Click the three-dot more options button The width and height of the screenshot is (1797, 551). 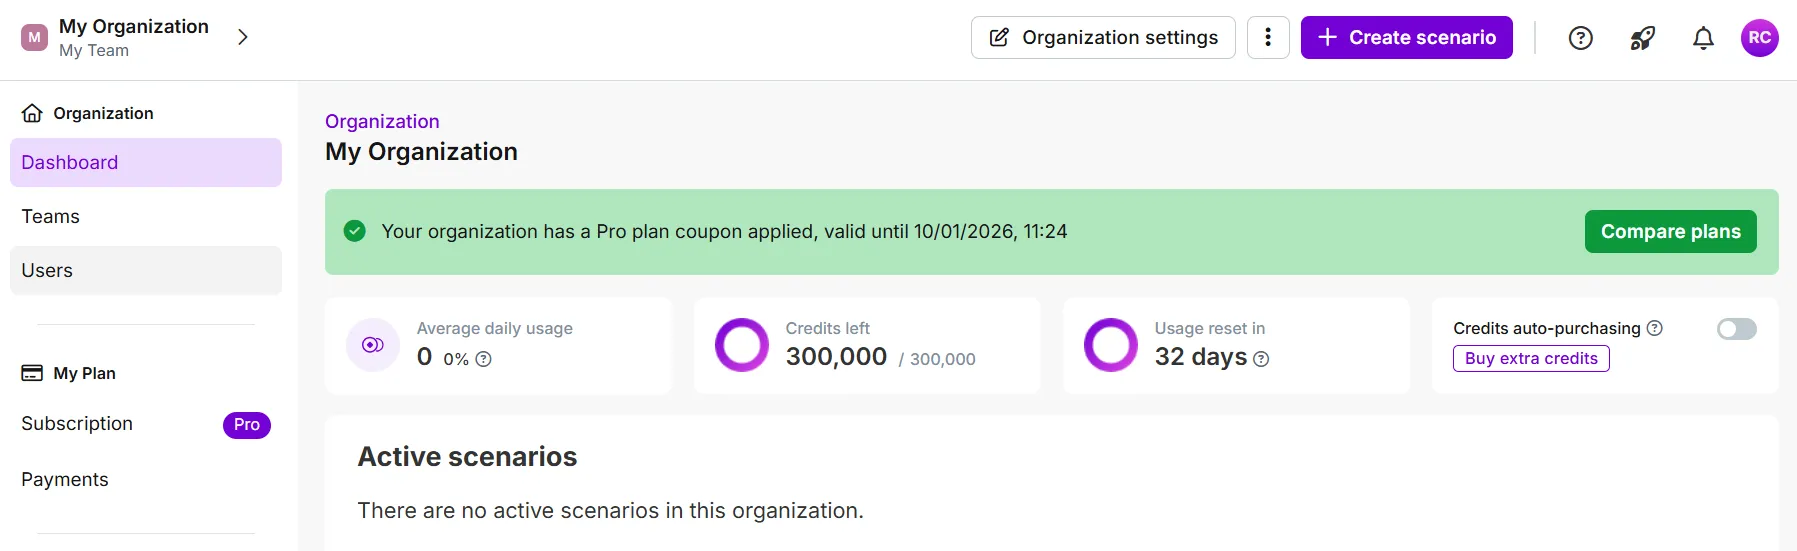(x=1268, y=38)
